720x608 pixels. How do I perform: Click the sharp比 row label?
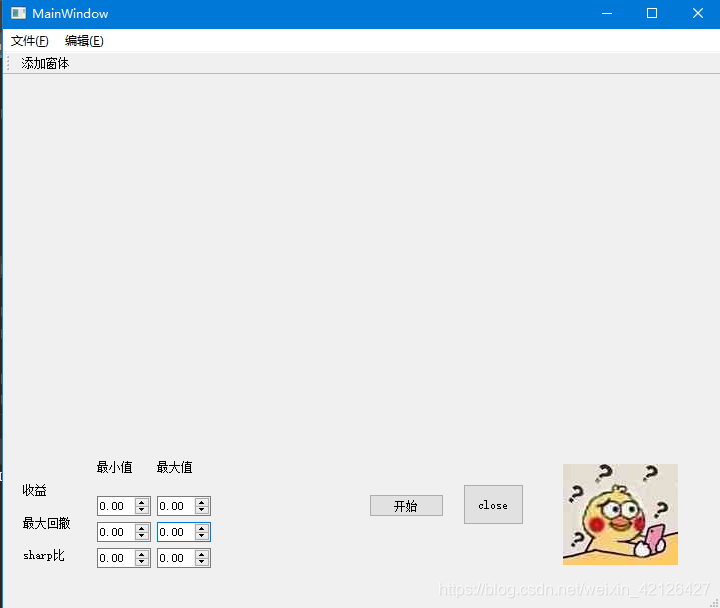click(44, 556)
